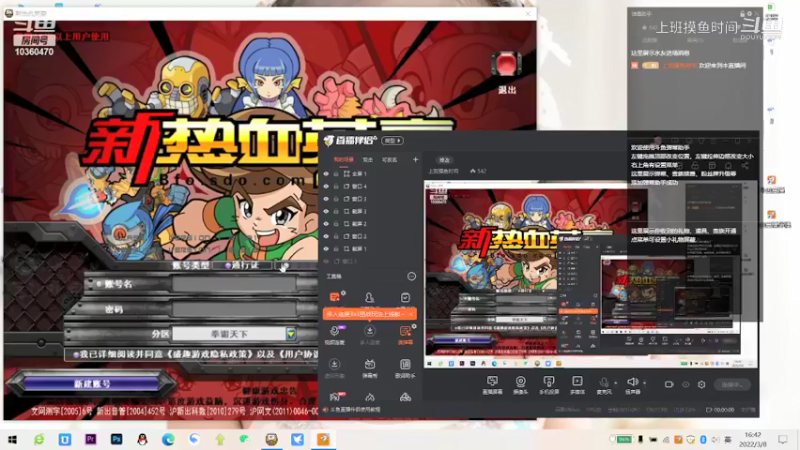800x450 pixels.
Task: Open the flame-shaped toolbox icon
Action: pyautogui.click(x=369, y=397)
